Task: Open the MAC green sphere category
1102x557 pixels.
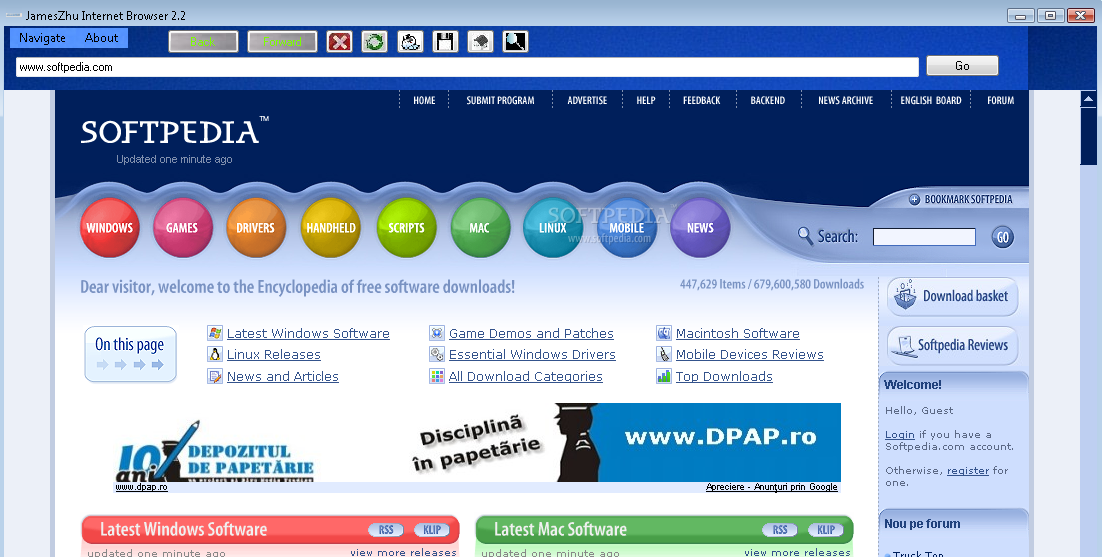Action: pos(480,228)
